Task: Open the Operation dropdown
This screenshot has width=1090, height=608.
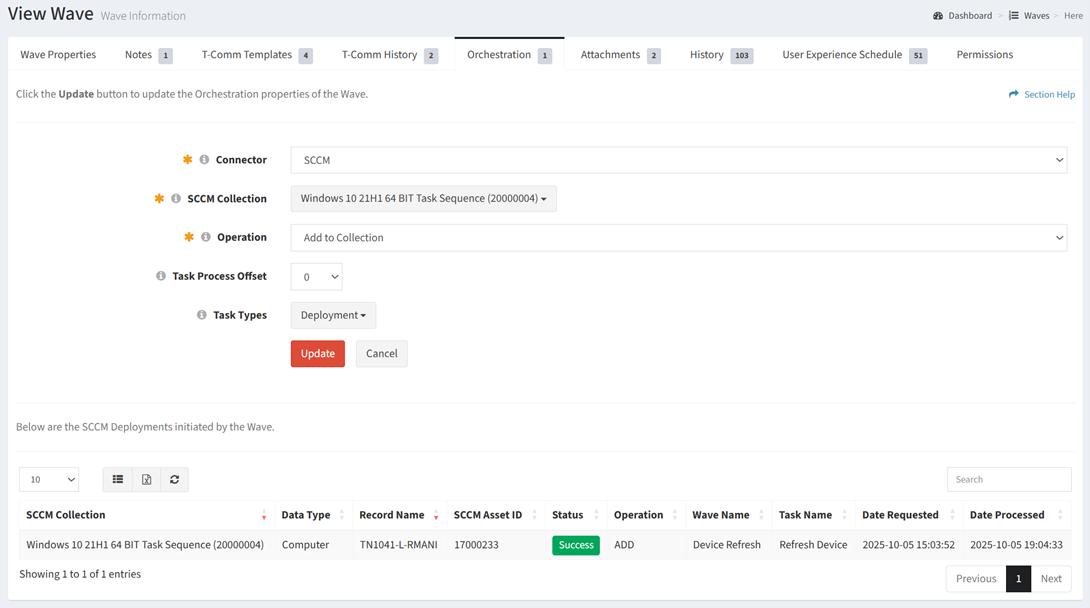Action: point(678,238)
